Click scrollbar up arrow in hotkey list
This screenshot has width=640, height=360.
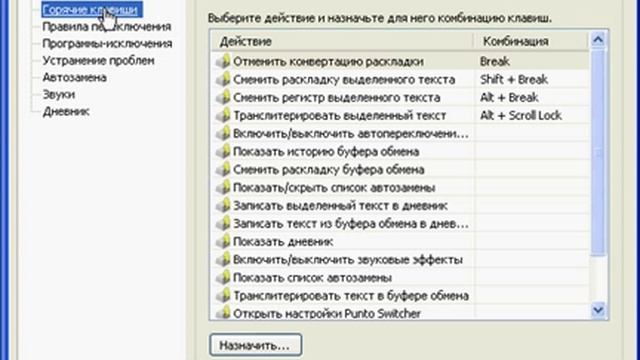pyautogui.click(x=598, y=40)
